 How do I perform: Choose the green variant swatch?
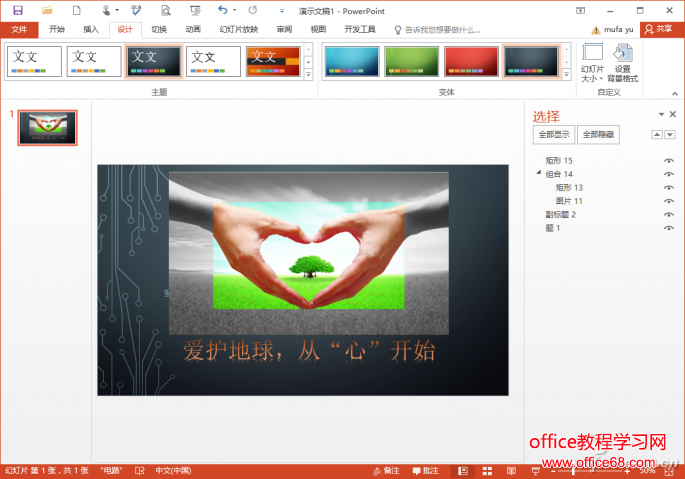(412, 62)
